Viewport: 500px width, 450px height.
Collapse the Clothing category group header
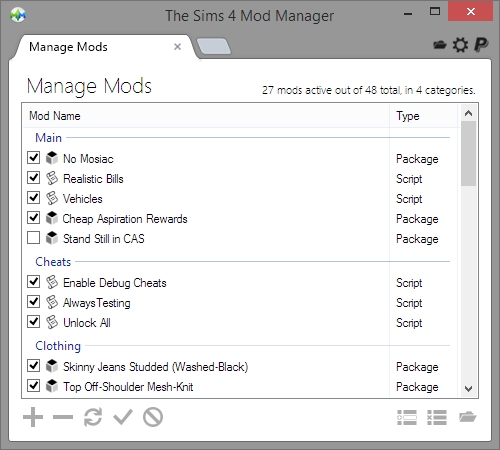tap(58, 346)
